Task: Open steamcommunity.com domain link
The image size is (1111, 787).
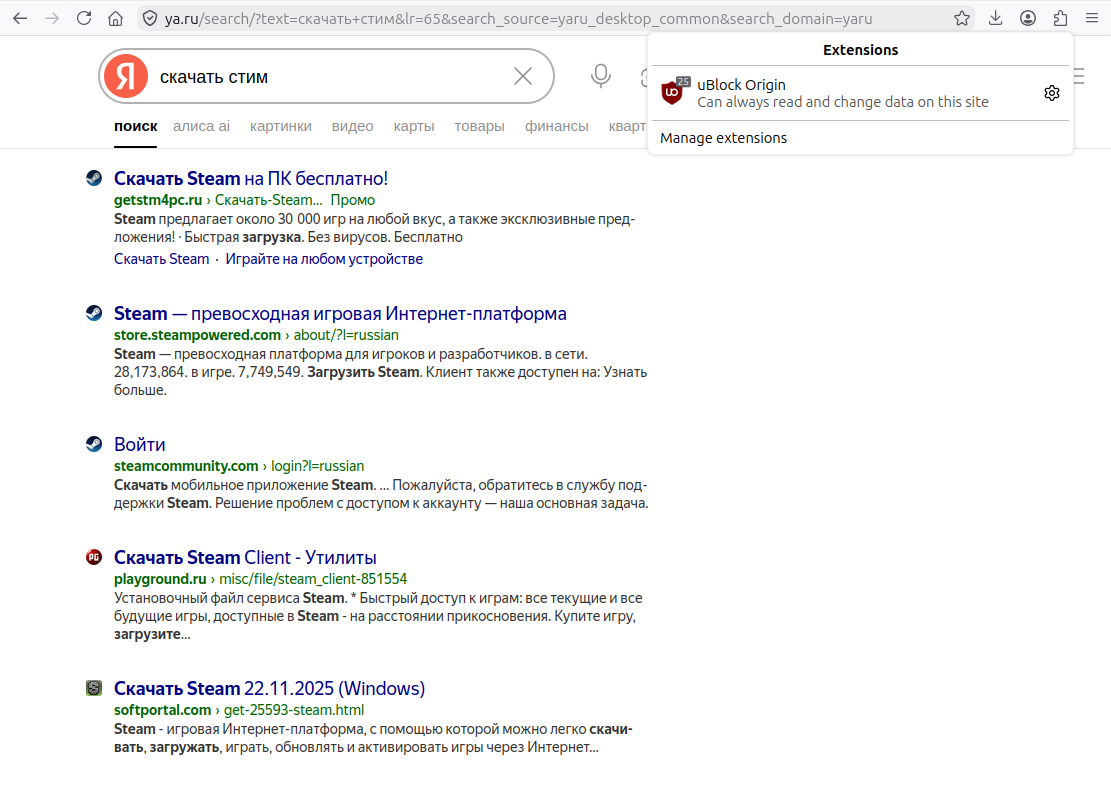Action: pos(186,465)
